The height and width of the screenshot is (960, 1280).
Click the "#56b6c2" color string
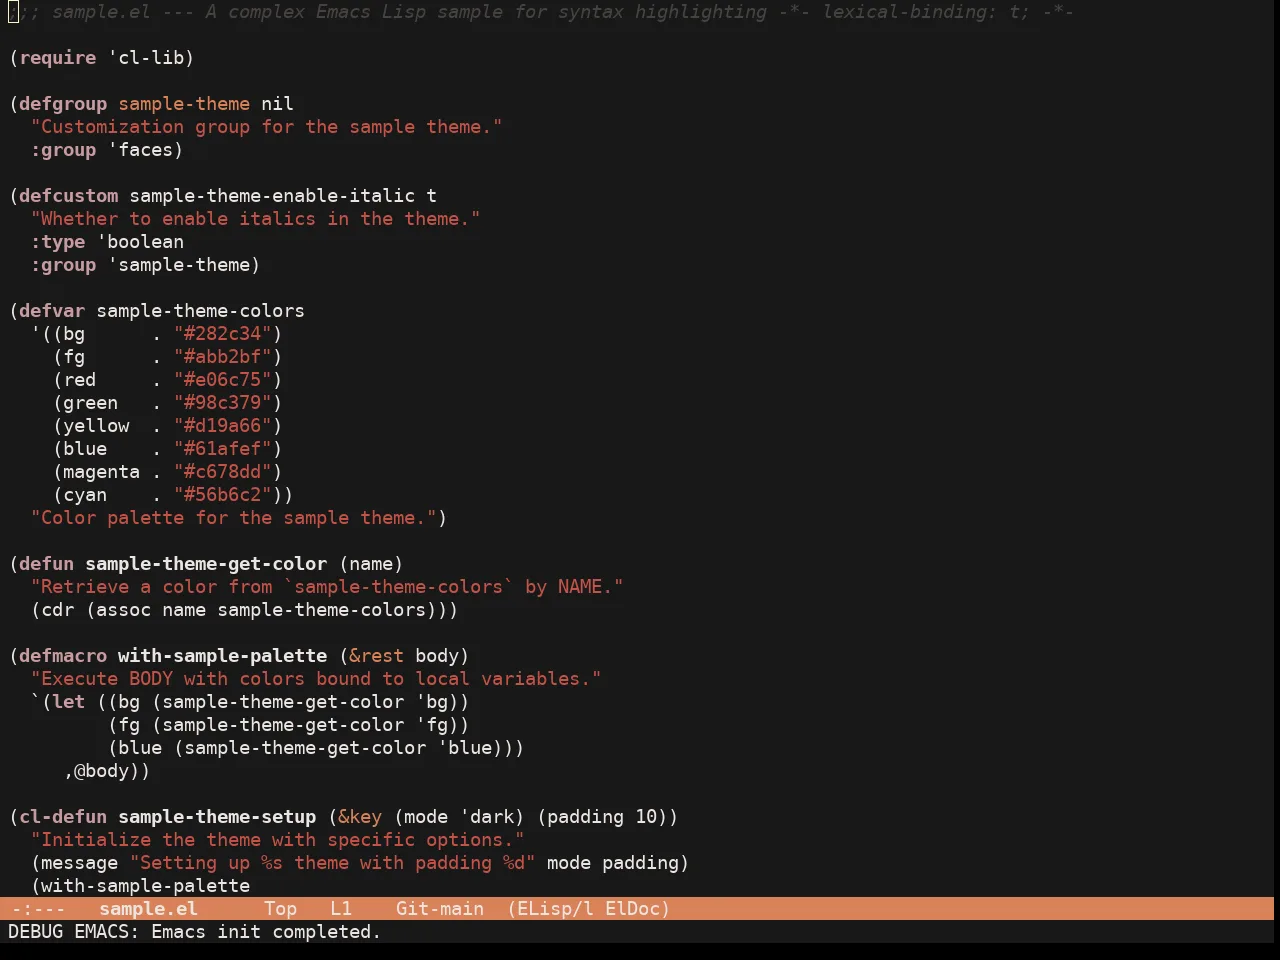tap(223, 495)
